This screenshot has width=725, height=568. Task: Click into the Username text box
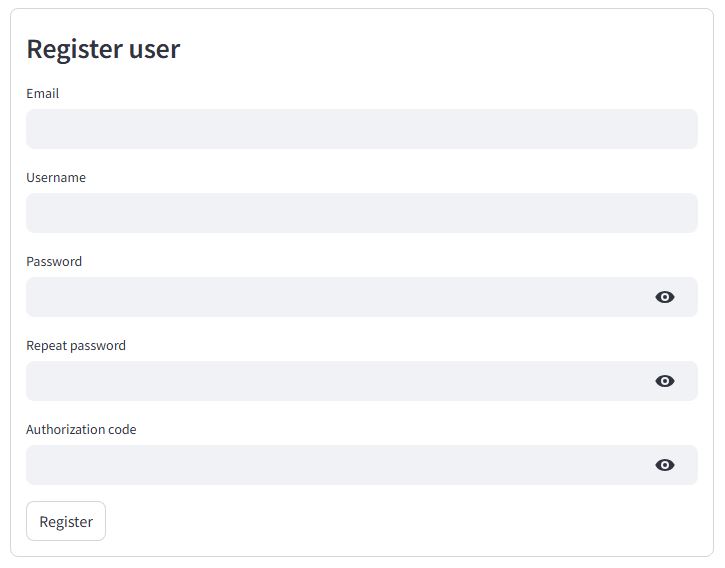tap(361, 213)
